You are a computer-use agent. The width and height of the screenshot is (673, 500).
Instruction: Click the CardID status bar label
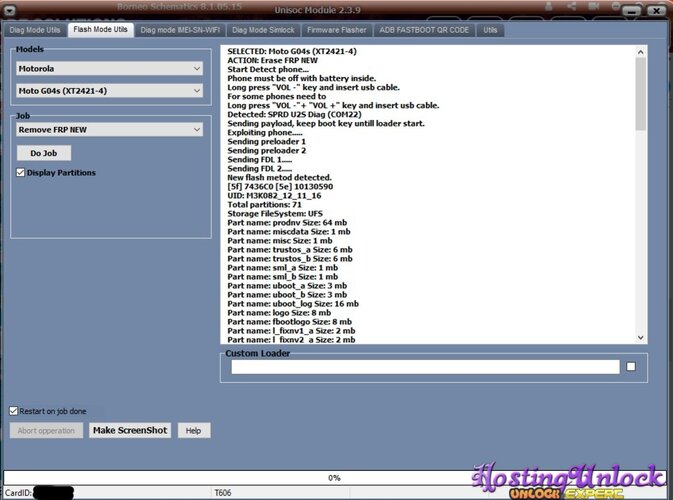[x=18, y=493]
